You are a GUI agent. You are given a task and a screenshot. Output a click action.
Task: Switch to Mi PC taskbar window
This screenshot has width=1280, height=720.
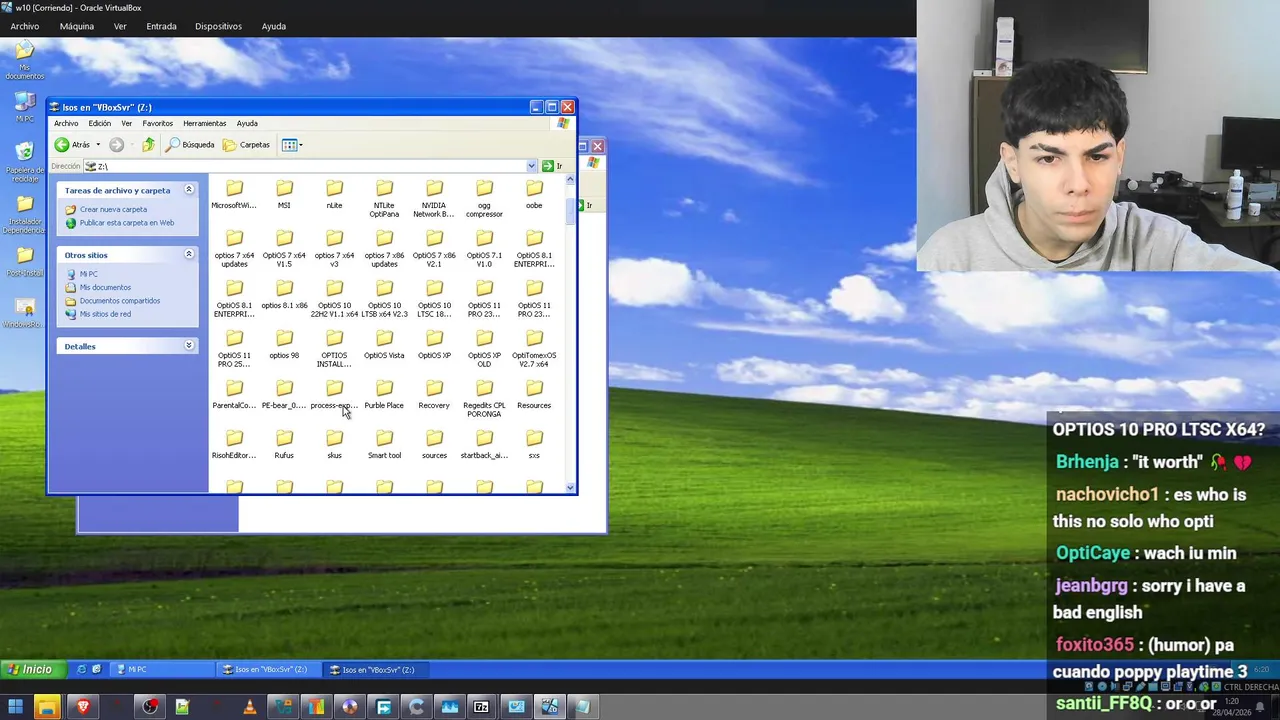[160, 669]
